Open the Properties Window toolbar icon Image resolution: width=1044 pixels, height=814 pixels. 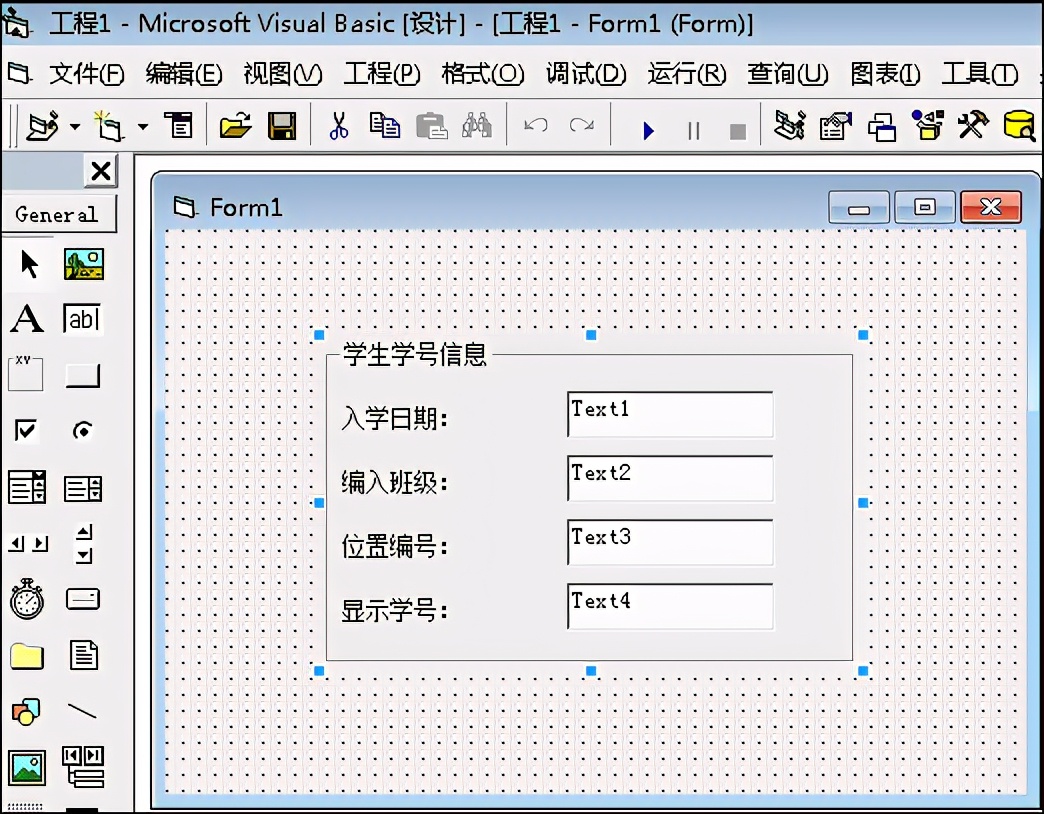tap(836, 125)
